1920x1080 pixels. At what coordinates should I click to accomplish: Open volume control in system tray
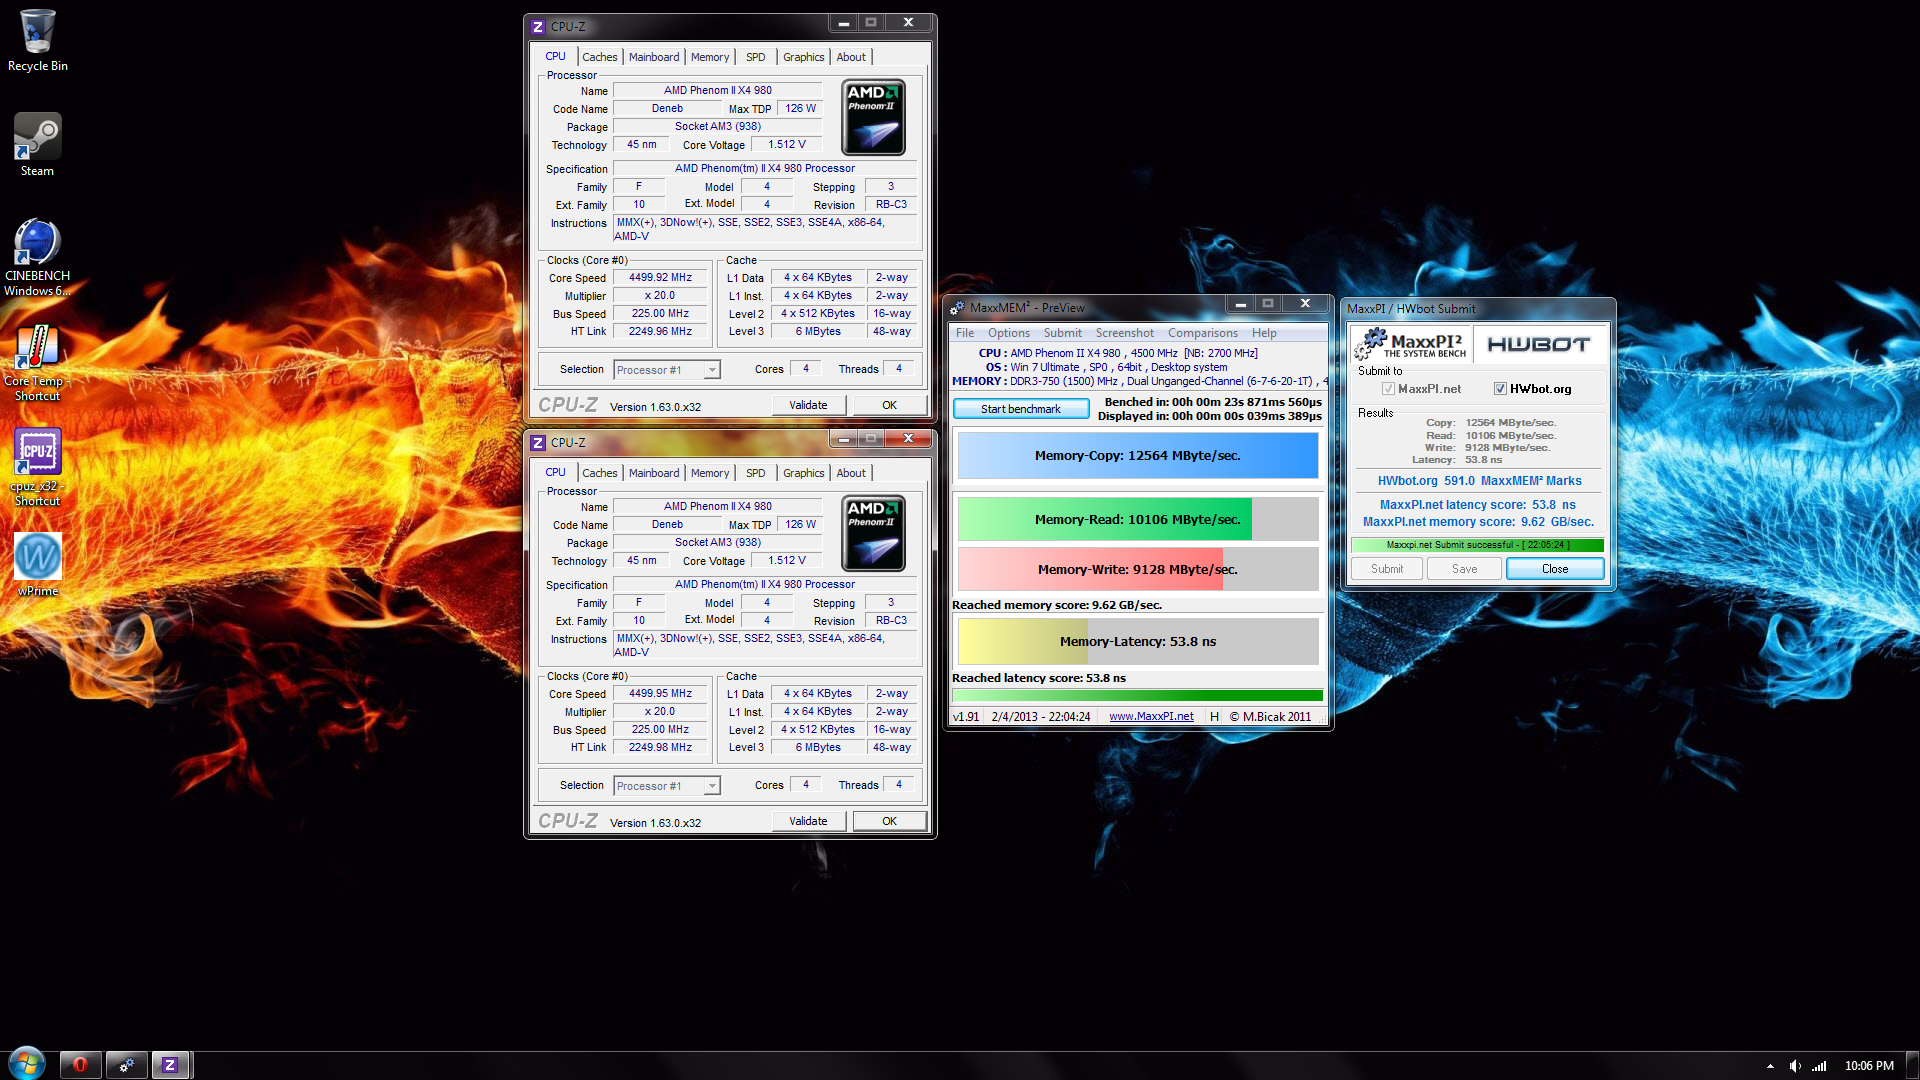[x=1794, y=1066]
